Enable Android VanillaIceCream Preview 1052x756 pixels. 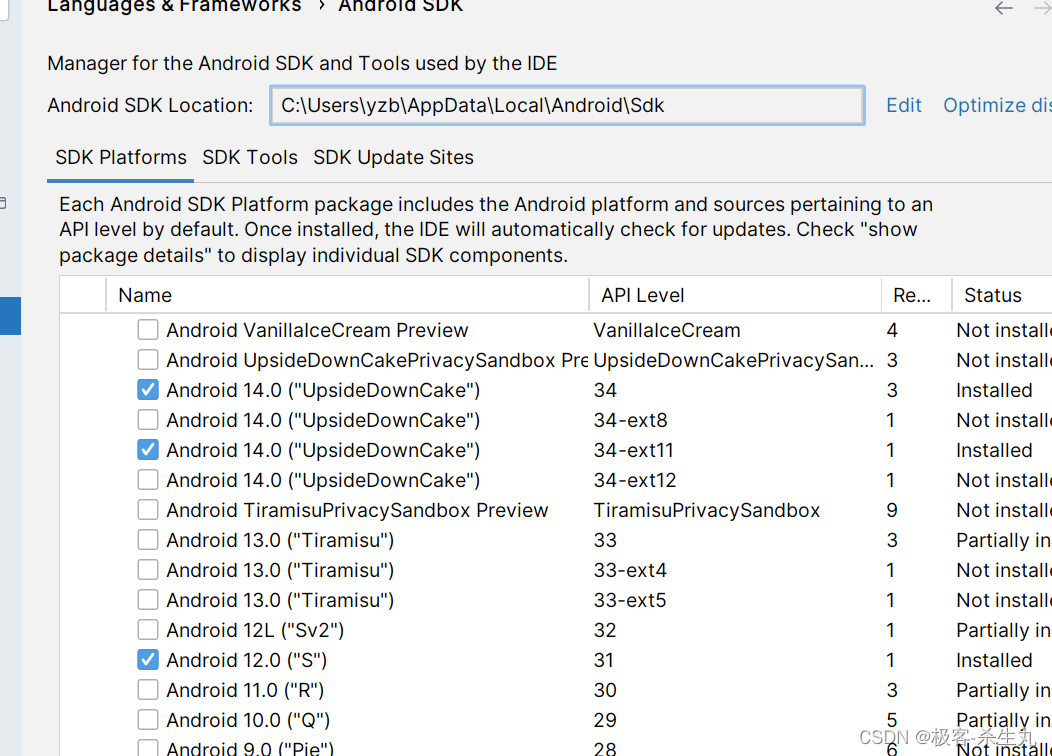tap(147, 329)
